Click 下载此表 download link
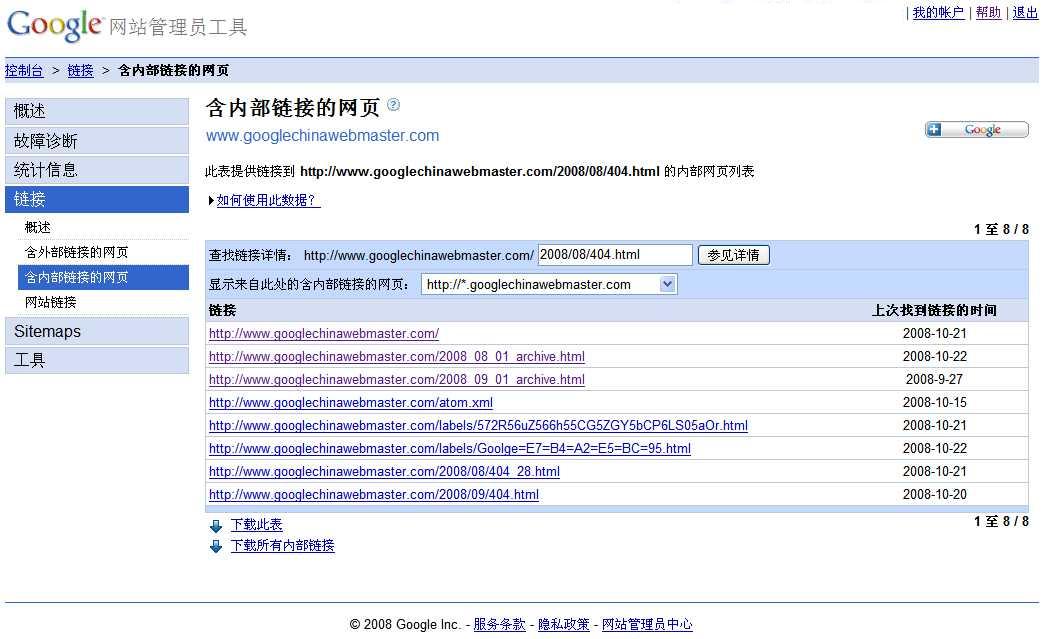This screenshot has width=1042, height=639. (257, 525)
